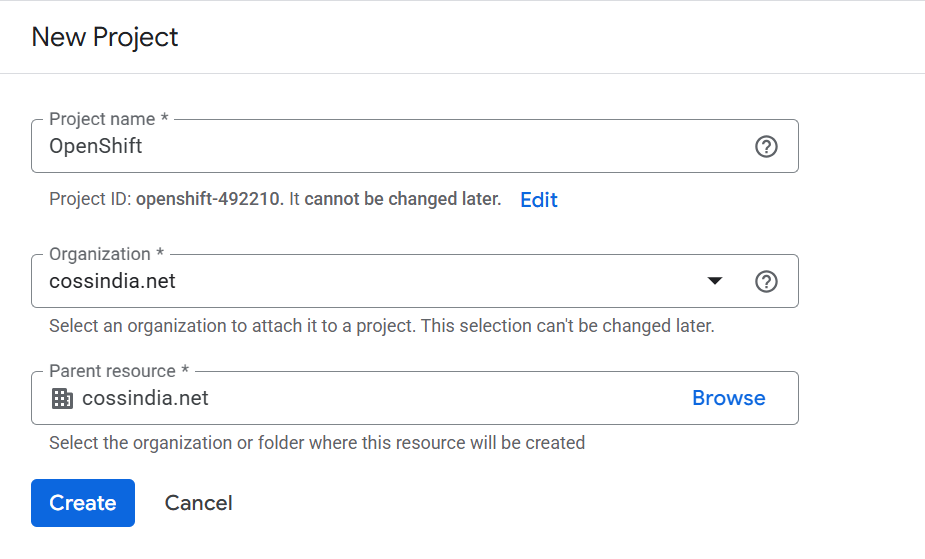Cancel the new project creation

198,503
